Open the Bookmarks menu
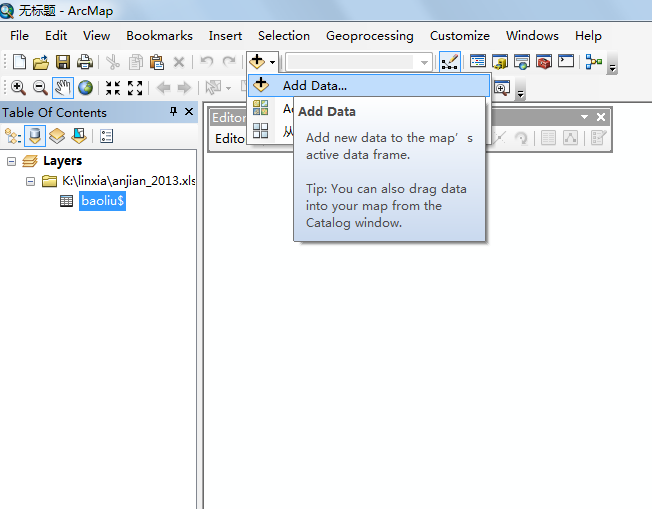Viewport: 652px width, 509px height. (x=159, y=36)
